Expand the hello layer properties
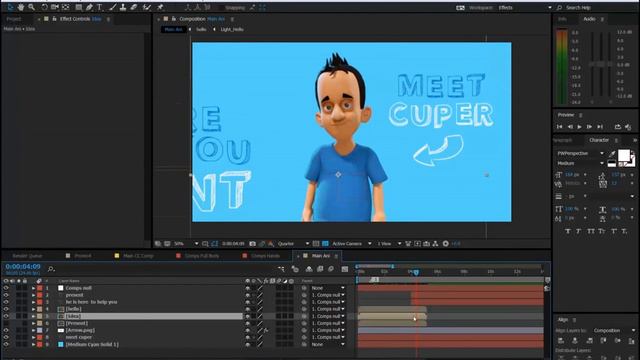Screen dimensions: 640x360 [33, 309]
